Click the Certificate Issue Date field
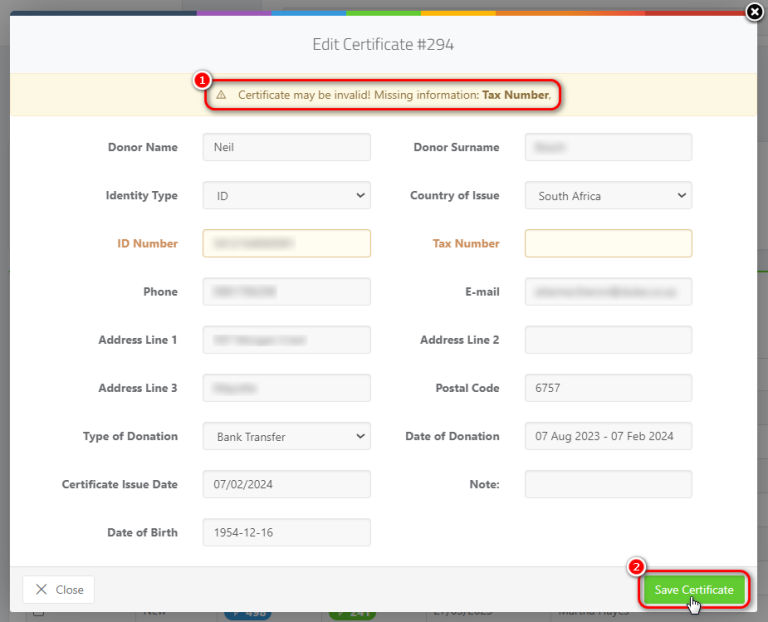The width and height of the screenshot is (768, 622). click(x=286, y=484)
